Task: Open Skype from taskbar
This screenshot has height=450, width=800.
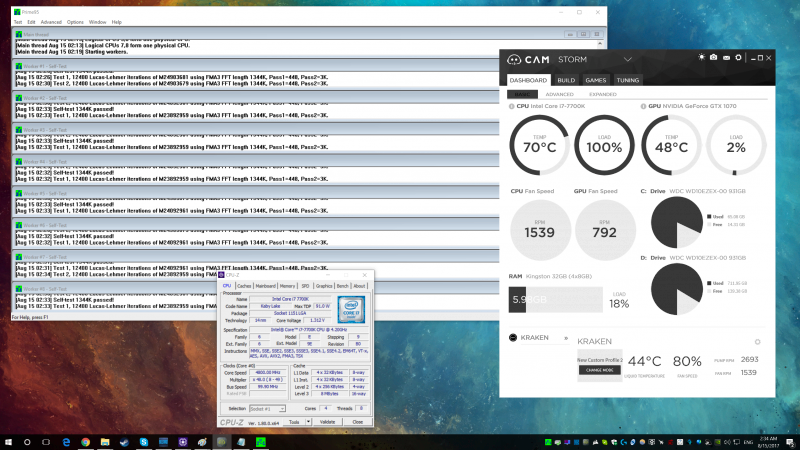Action: pyautogui.click(x=144, y=442)
